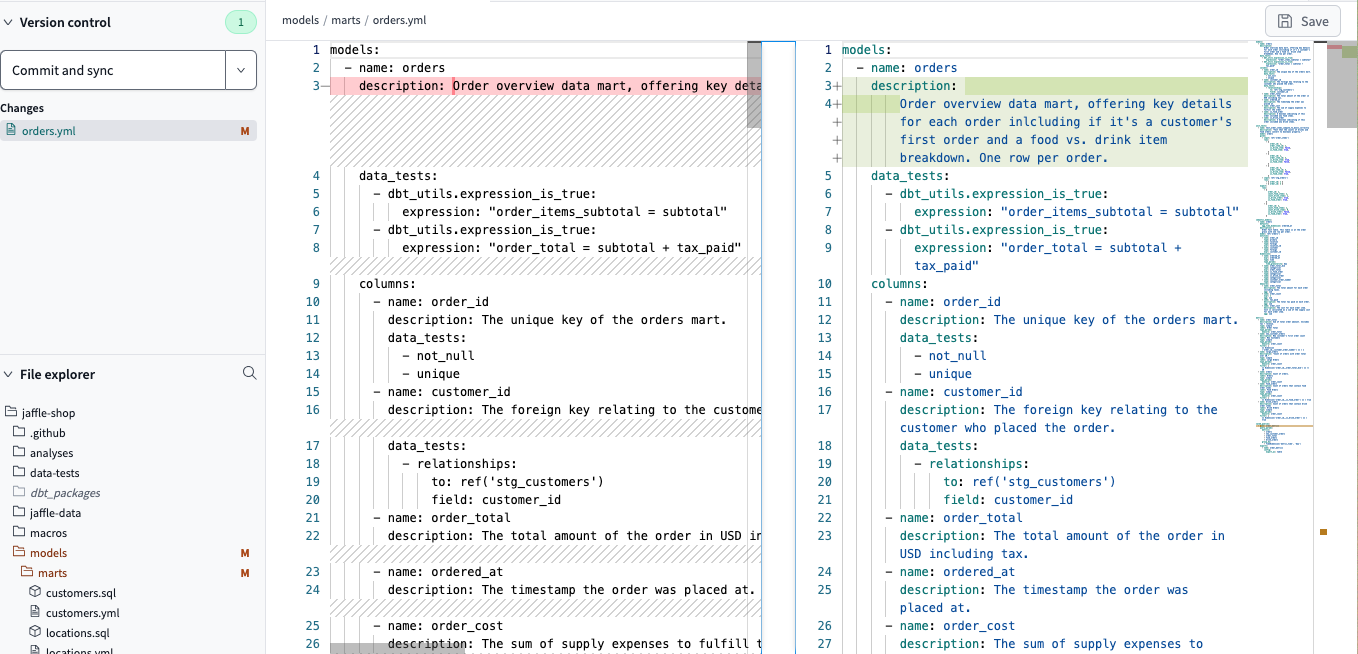Click the floppy disk icon on Save button
The image size is (1358, 654).
point(1285,20)
